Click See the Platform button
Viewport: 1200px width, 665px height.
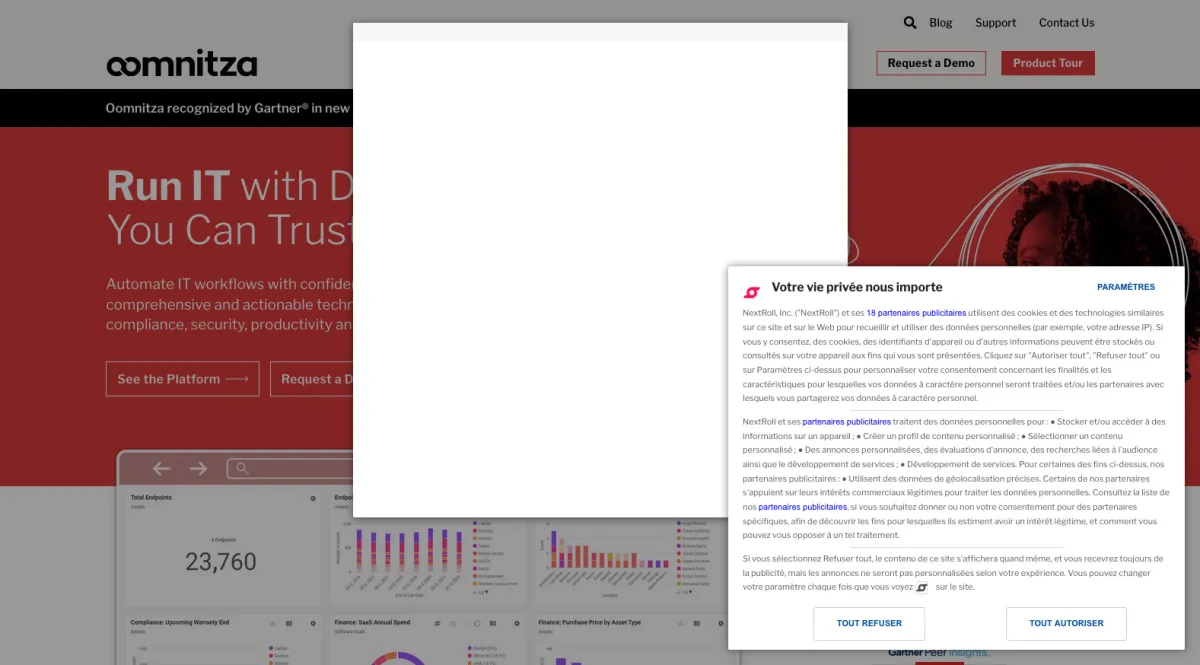click(182, 379)
